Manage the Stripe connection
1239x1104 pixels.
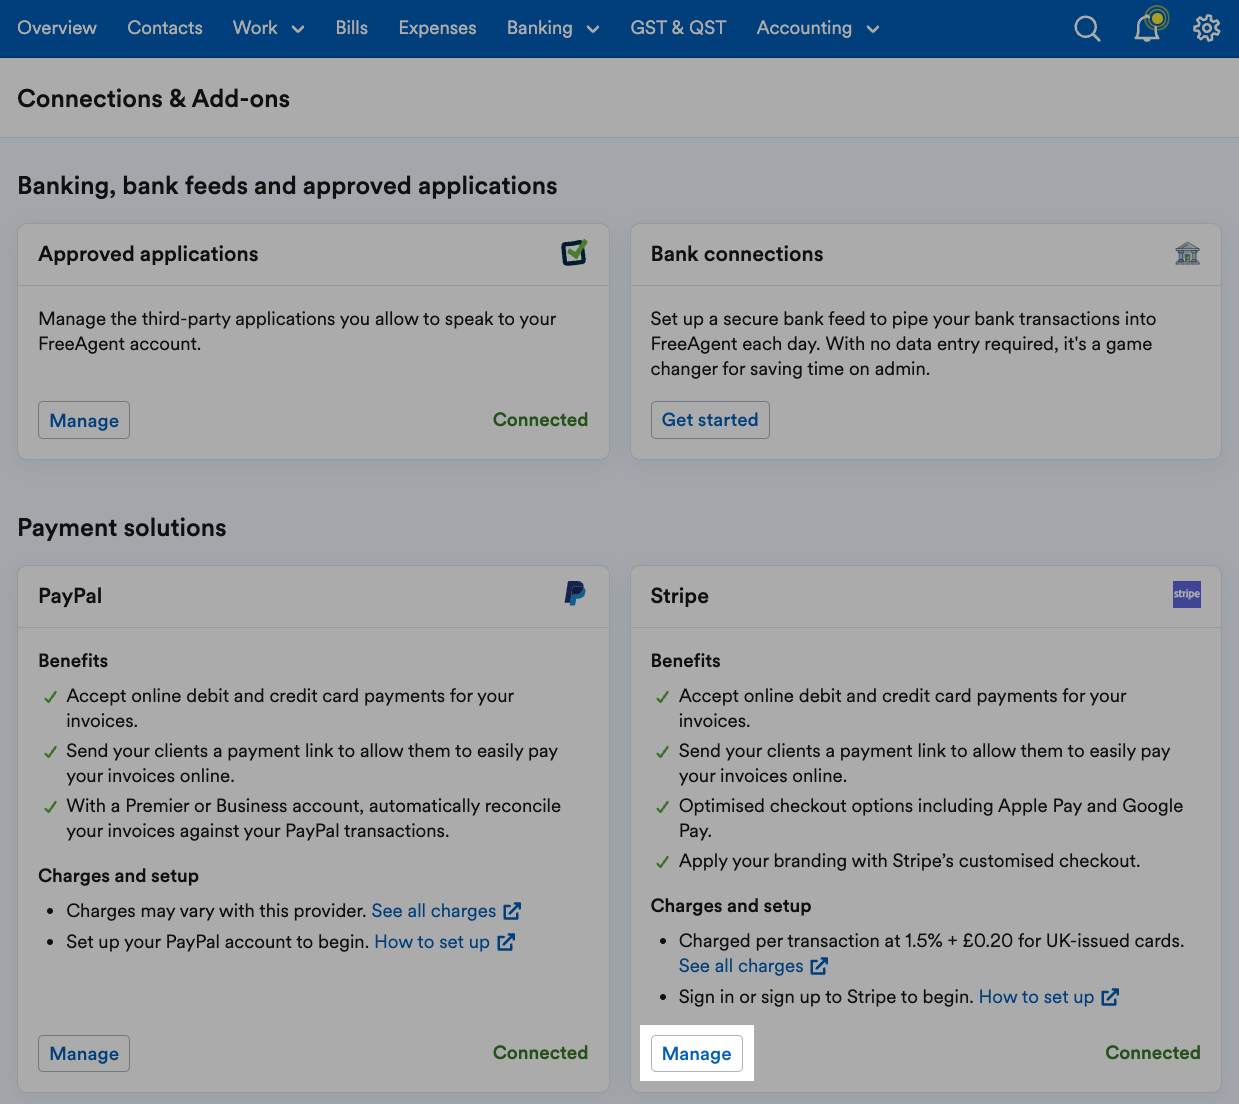click(x=697, y=1053)
